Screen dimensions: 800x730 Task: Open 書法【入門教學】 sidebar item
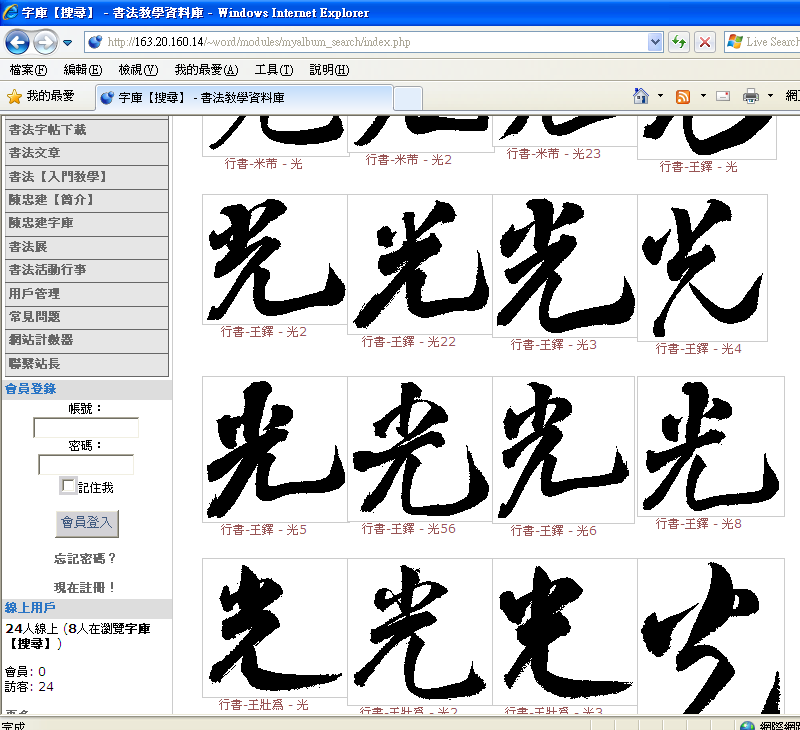(x=87, y=177)
